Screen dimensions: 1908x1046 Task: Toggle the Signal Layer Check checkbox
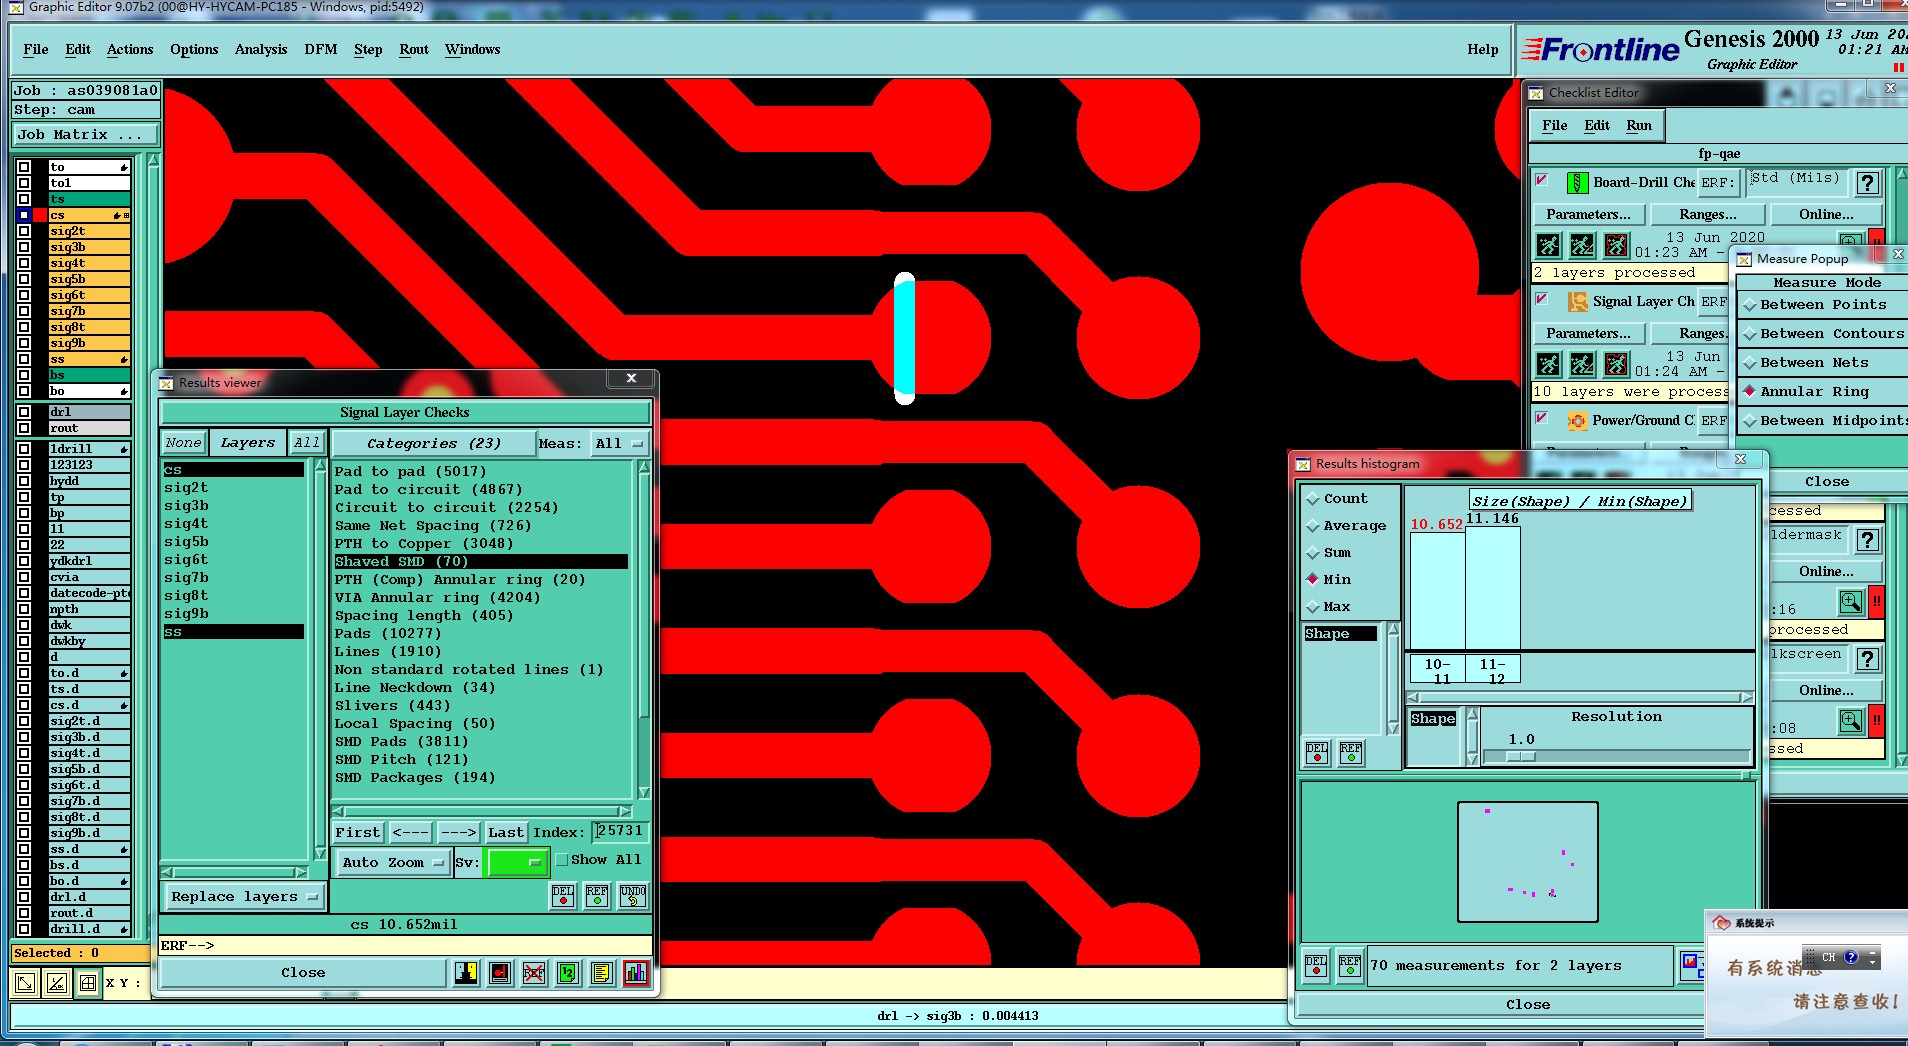1541,299
